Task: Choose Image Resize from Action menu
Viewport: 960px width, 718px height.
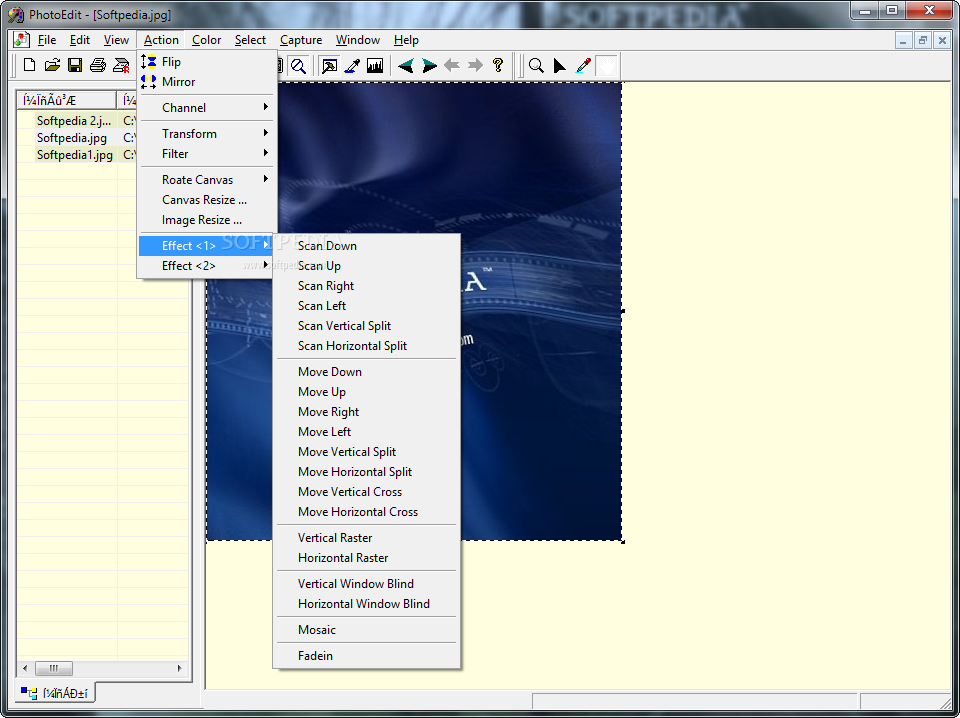Action: (206, 220)
